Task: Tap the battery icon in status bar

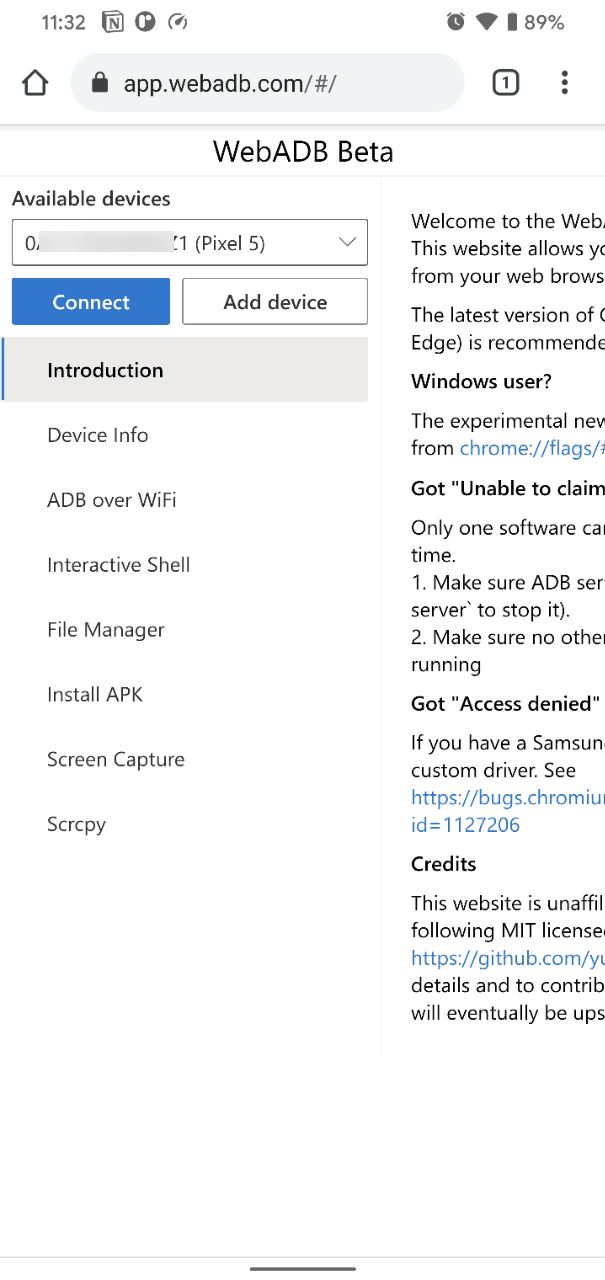Action: coord(512,22)
